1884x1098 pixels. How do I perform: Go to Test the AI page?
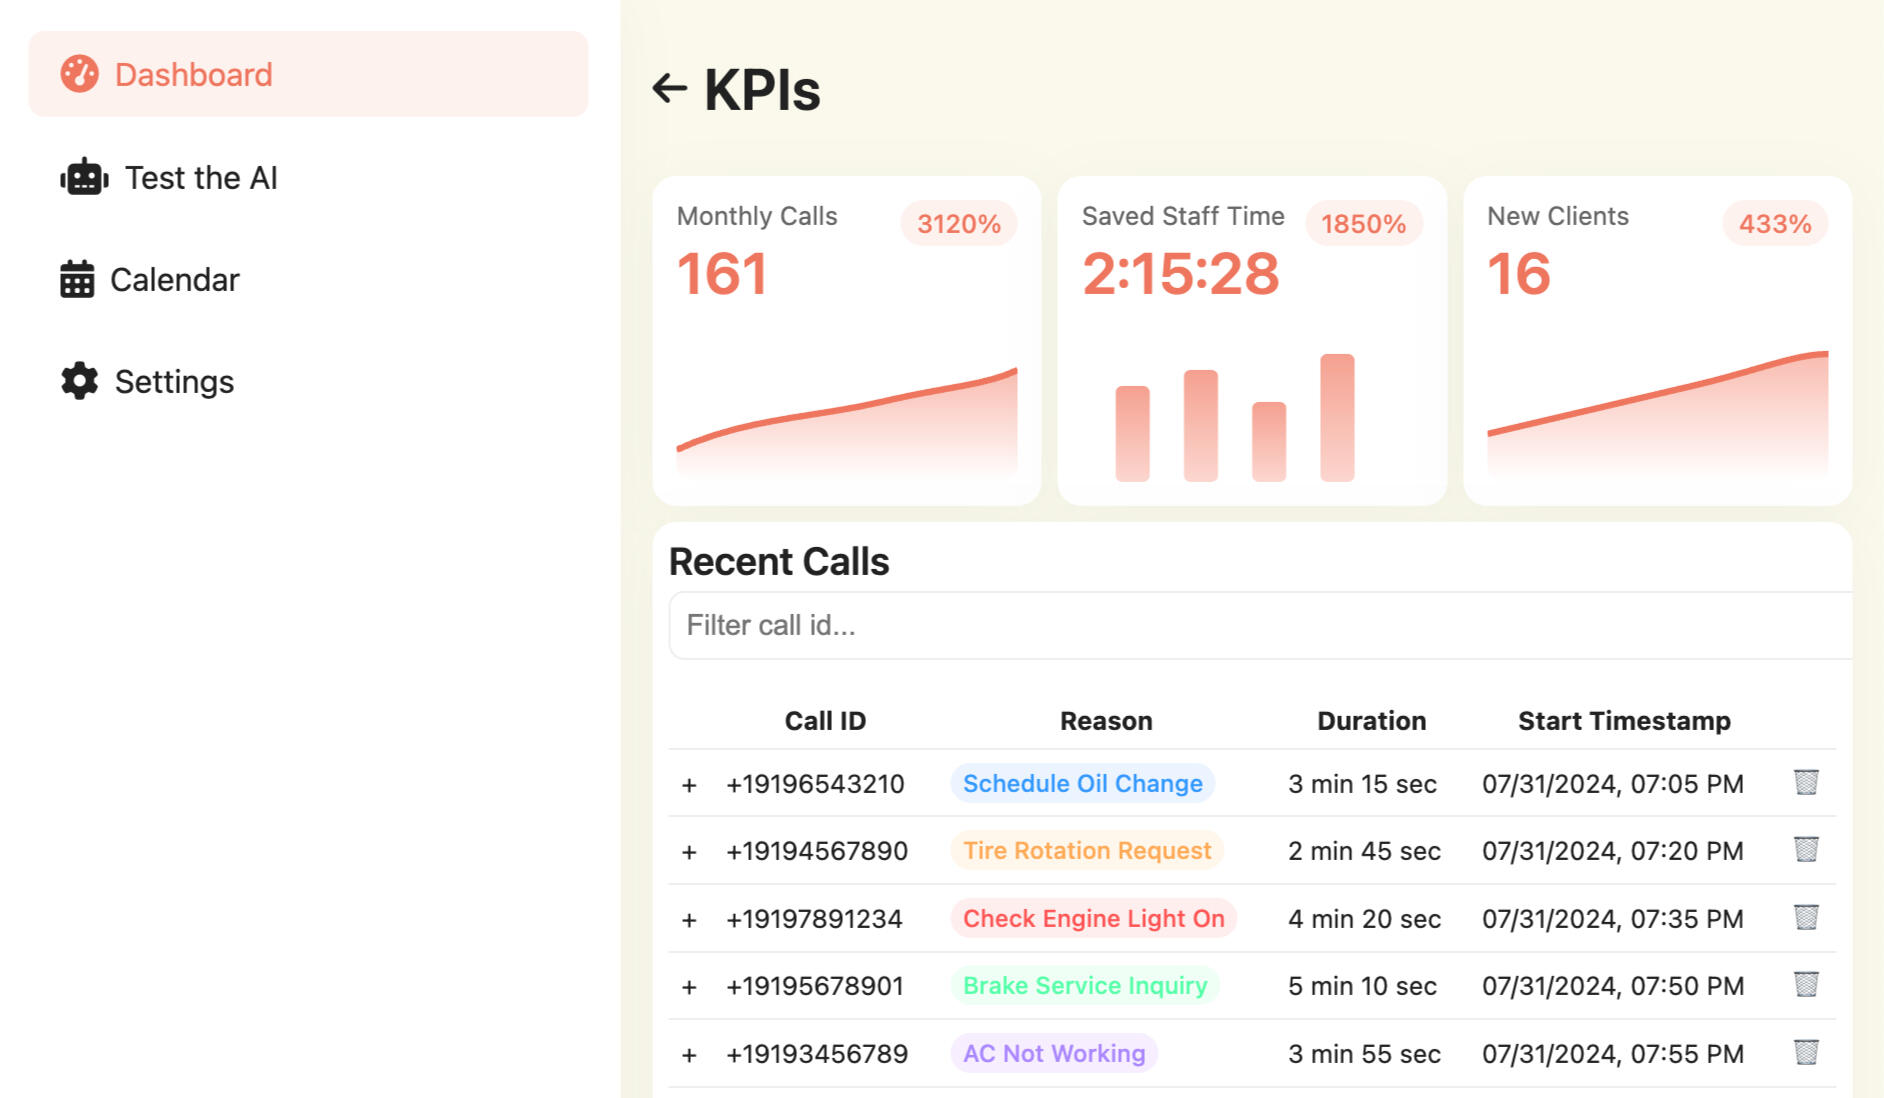click(200, 178)
